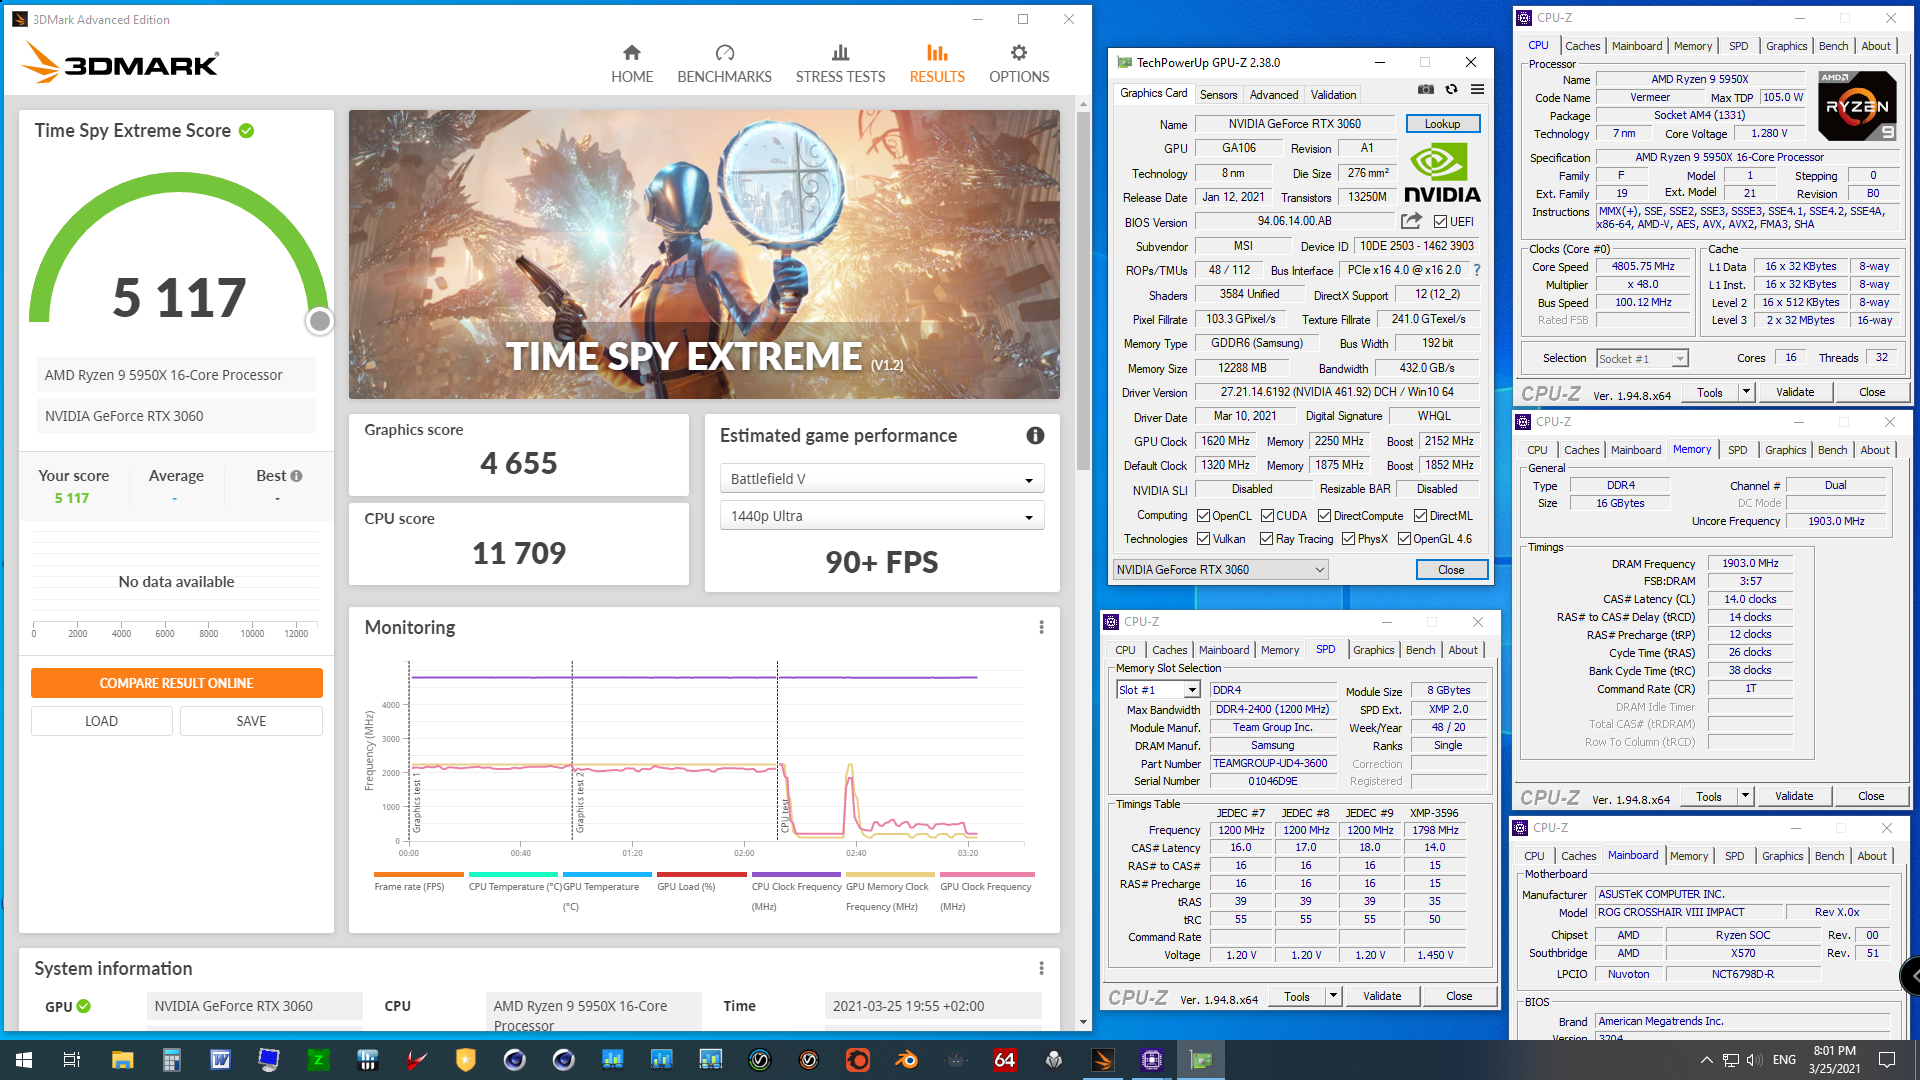Screen dimensions: 1920x1080
Task: Toggle DirectML checkbox in GPU-Z
Action: coord(1420,516)
